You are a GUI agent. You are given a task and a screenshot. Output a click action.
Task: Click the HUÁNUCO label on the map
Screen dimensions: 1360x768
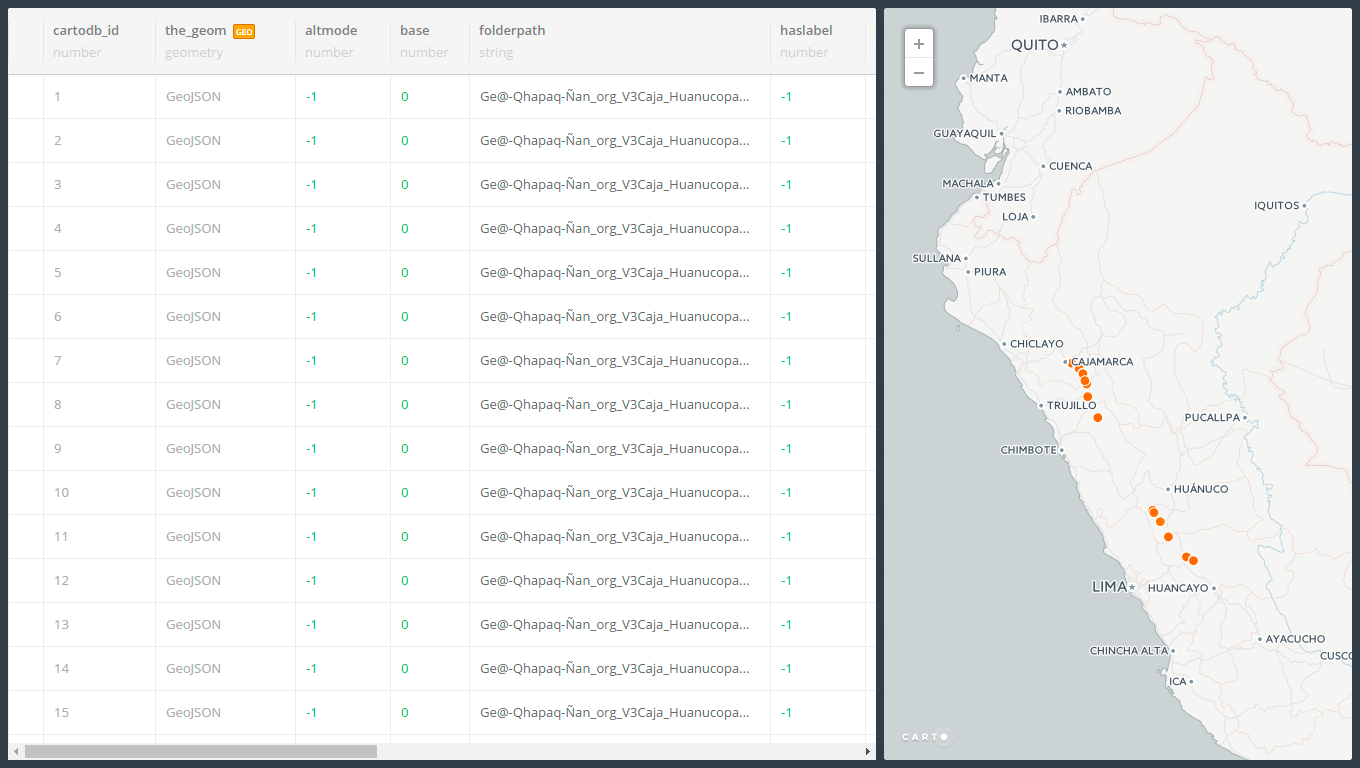pos(1201,490)
